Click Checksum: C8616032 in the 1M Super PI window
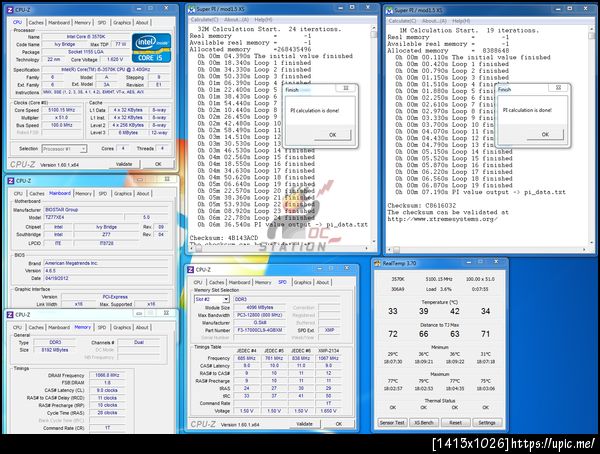 point(421,206)
